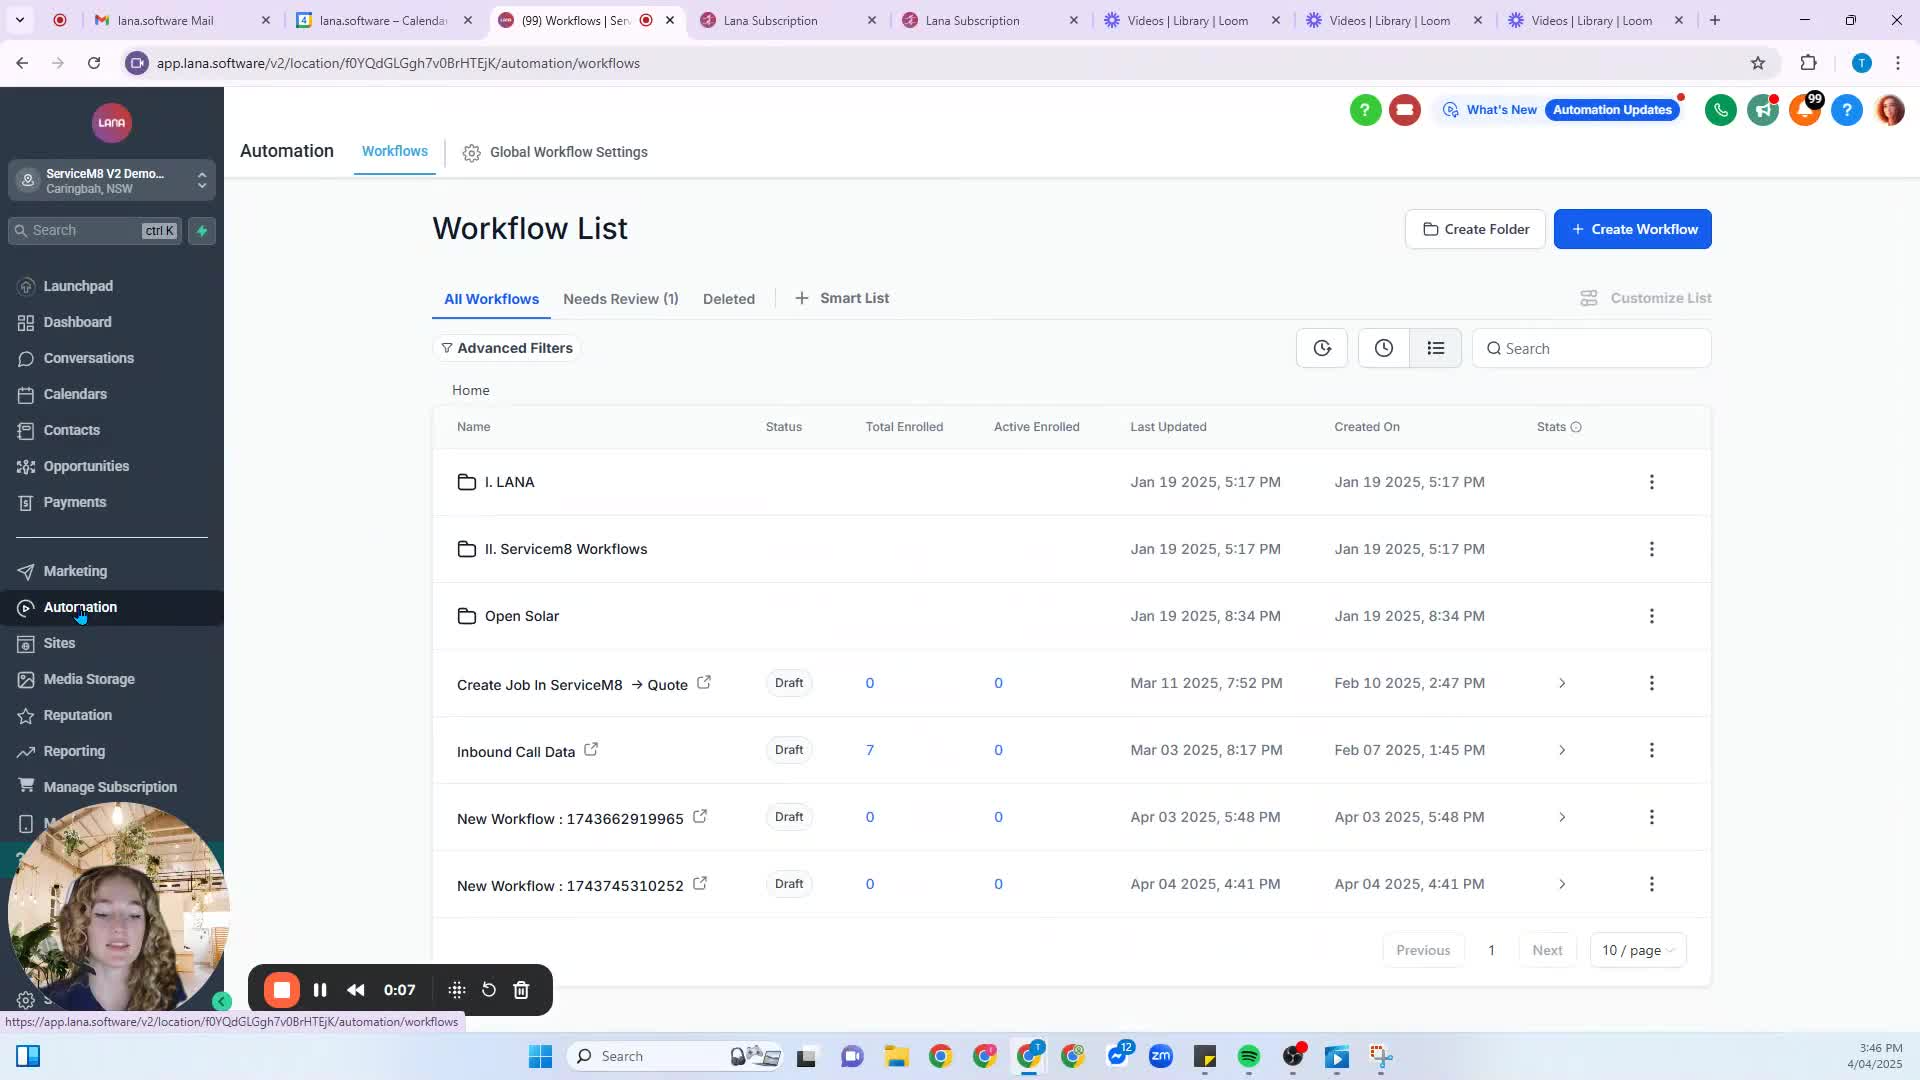Open three-dot menu for Open Solar folder
The width and height of the screenshot is (1920, 1080).
point(1652,616)
